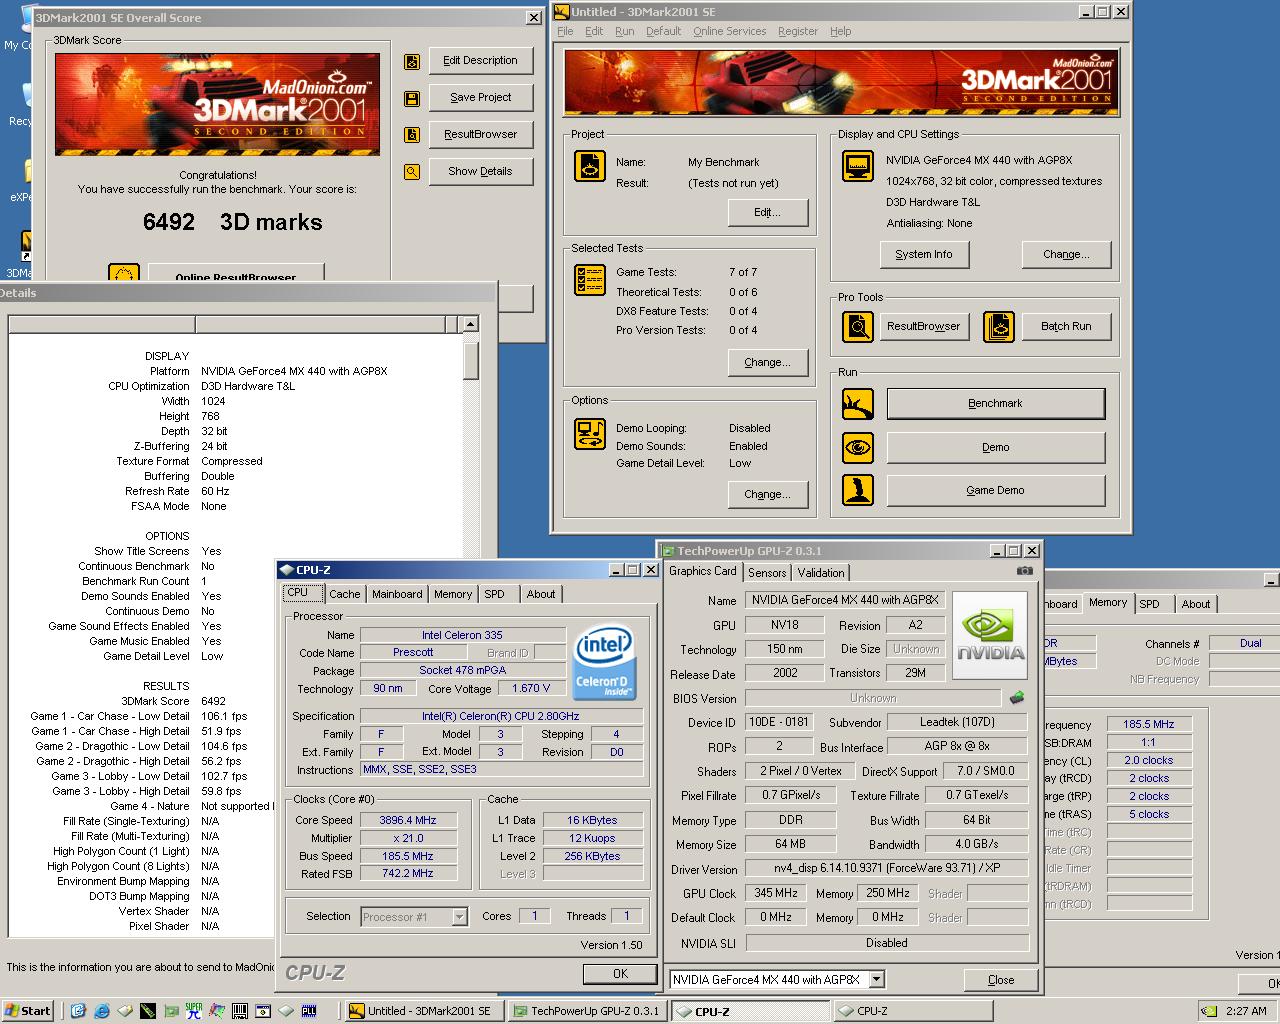
Task: Click scroll up arrow in Details list
Action: [x=471, y=325]
